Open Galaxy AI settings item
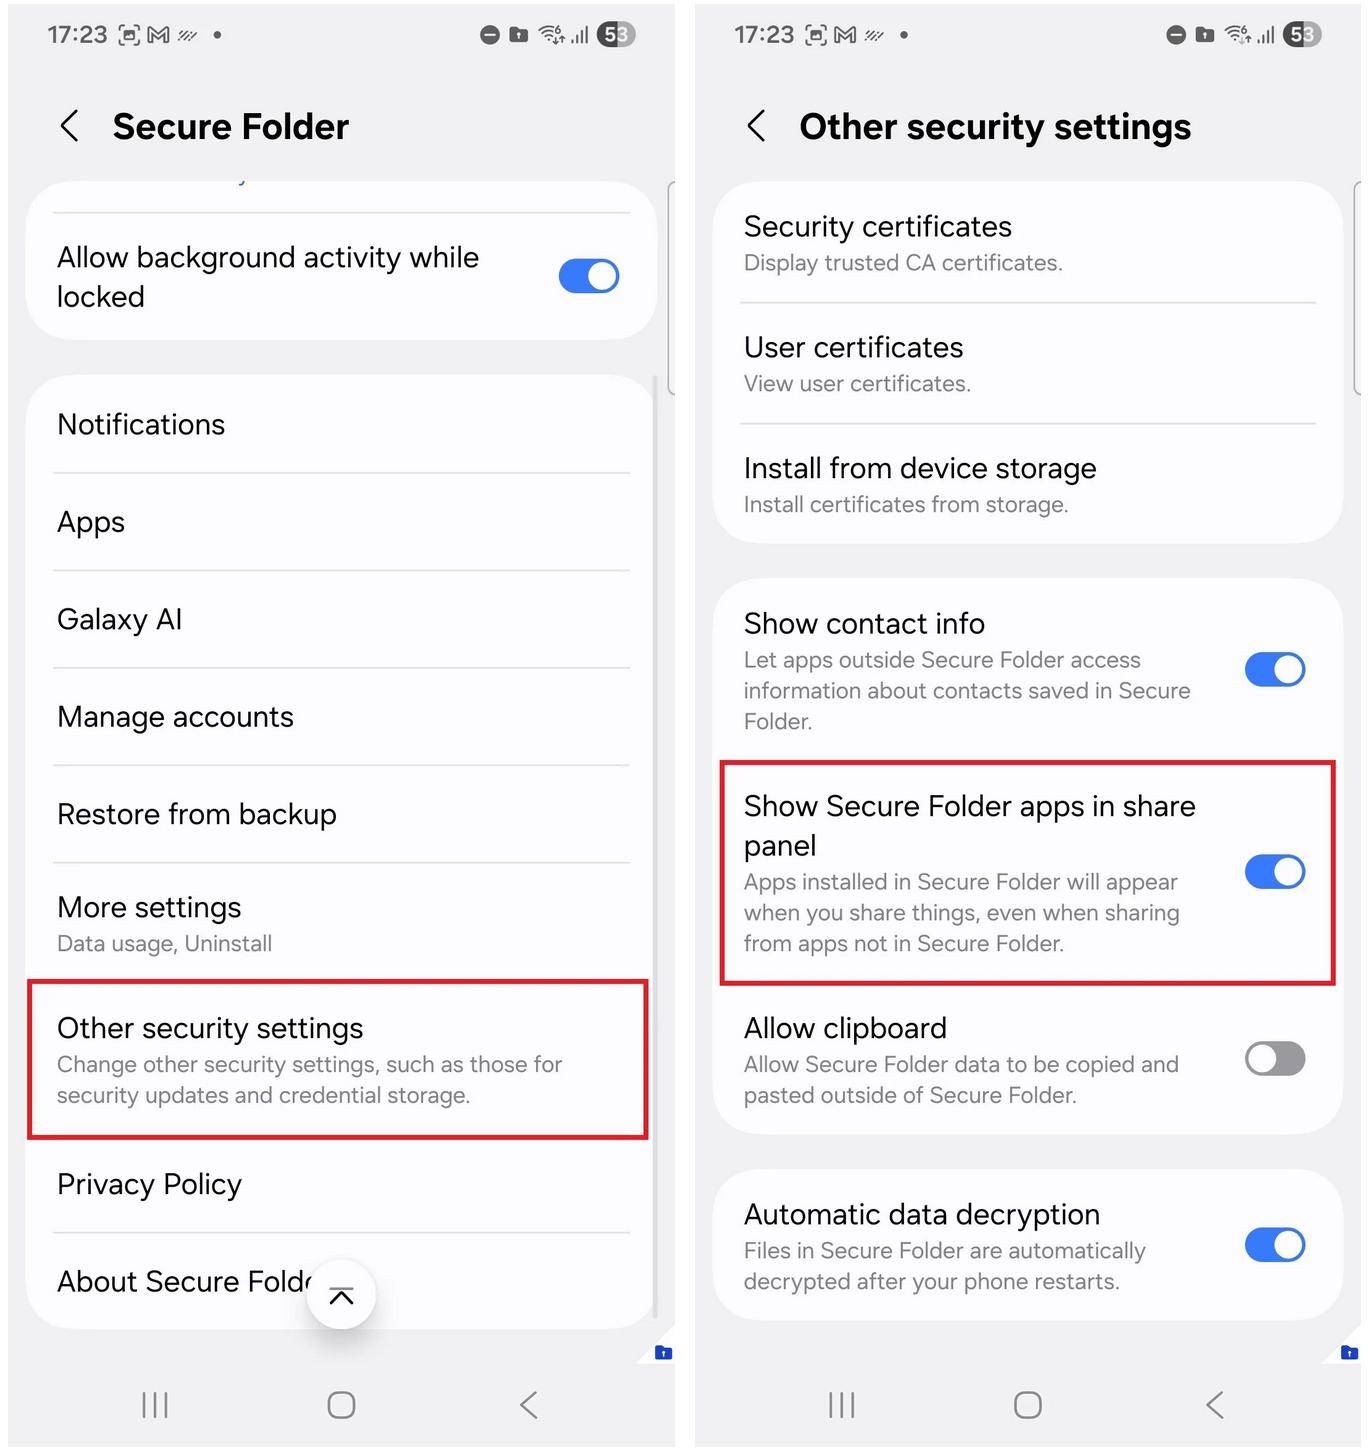 341,620
